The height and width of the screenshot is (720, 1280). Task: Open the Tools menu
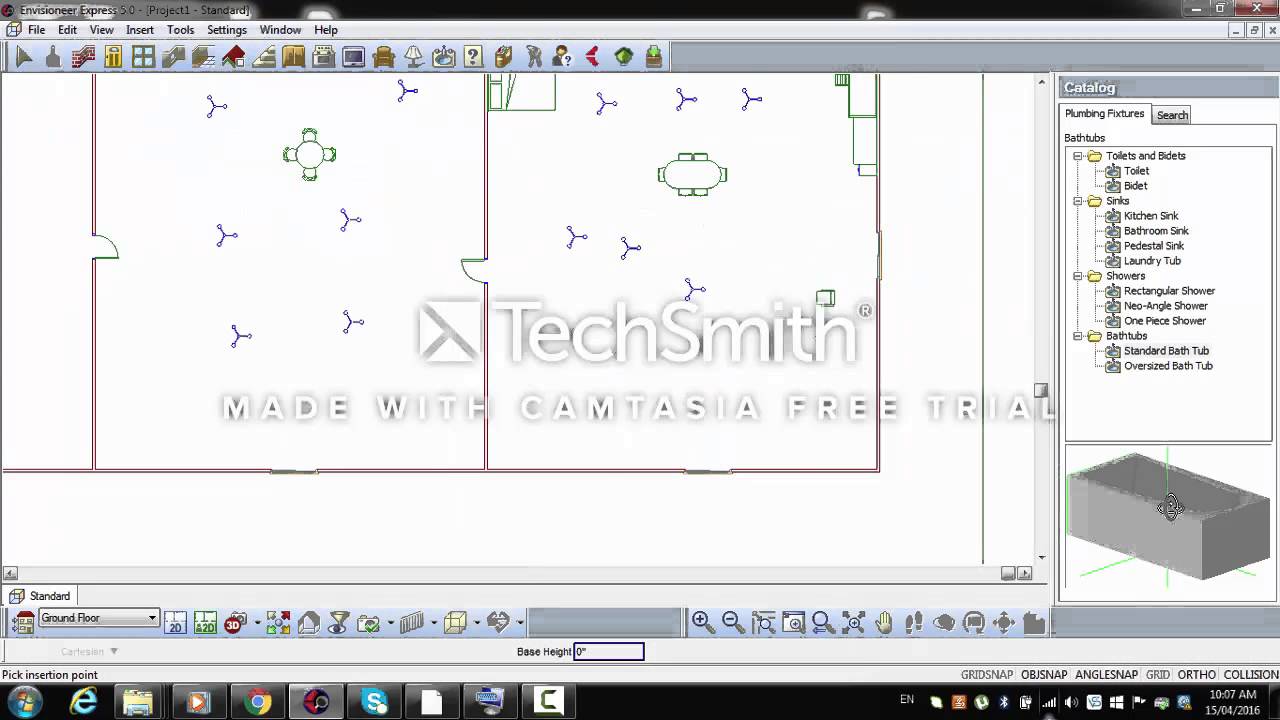coord(180,30)
